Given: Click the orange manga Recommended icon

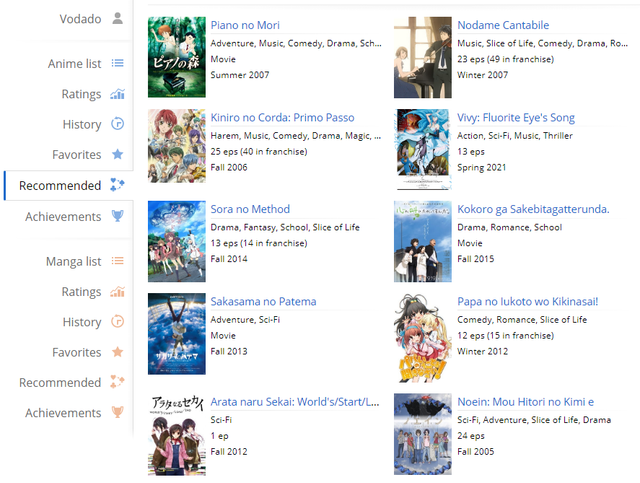Looking at the screenshot, I should (x=118, y=382).
